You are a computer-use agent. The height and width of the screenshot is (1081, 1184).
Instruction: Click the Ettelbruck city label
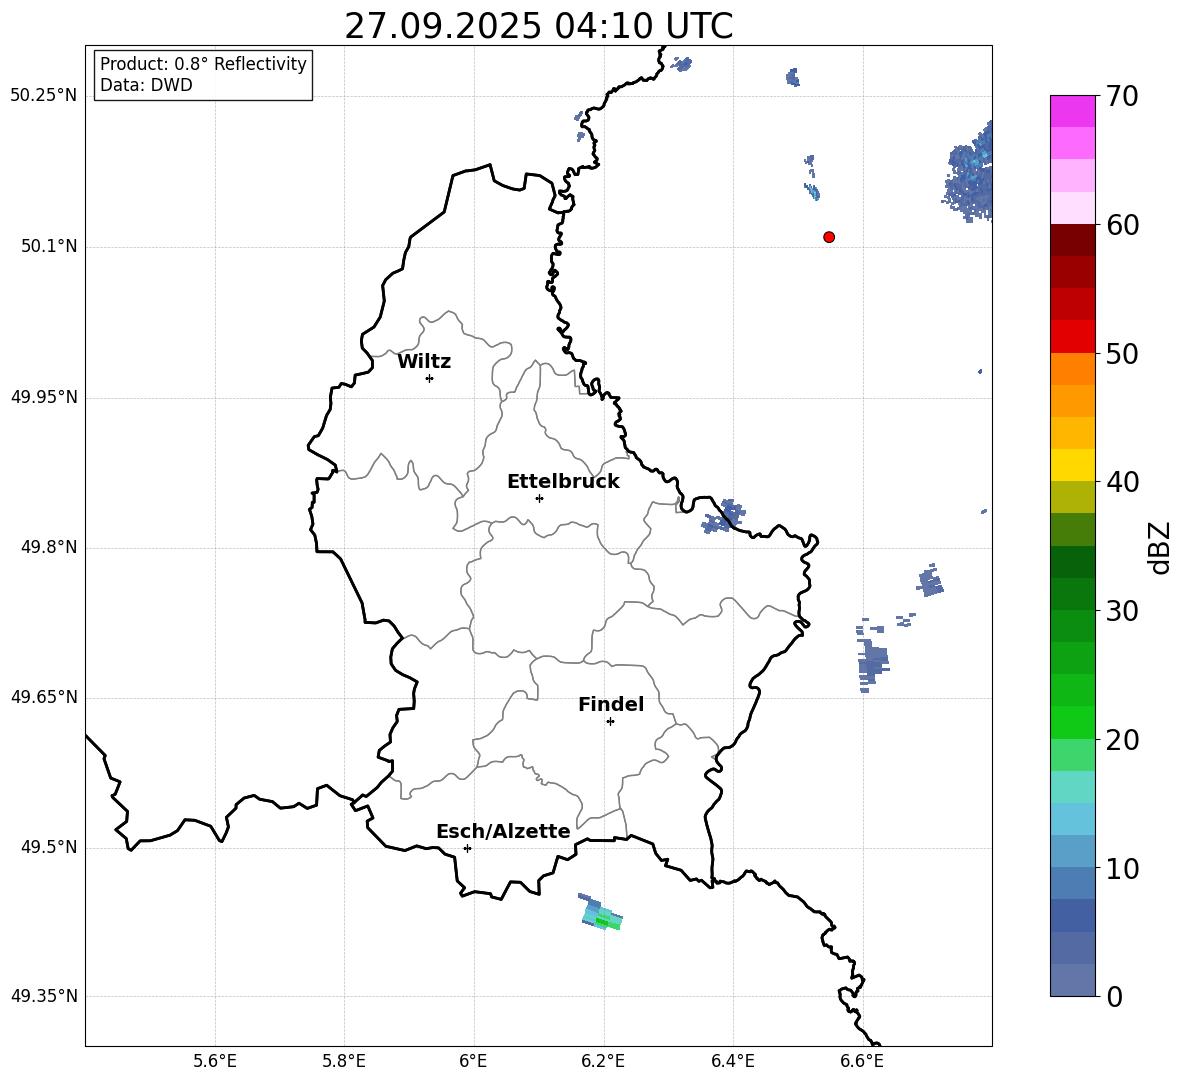click(563, 482)
